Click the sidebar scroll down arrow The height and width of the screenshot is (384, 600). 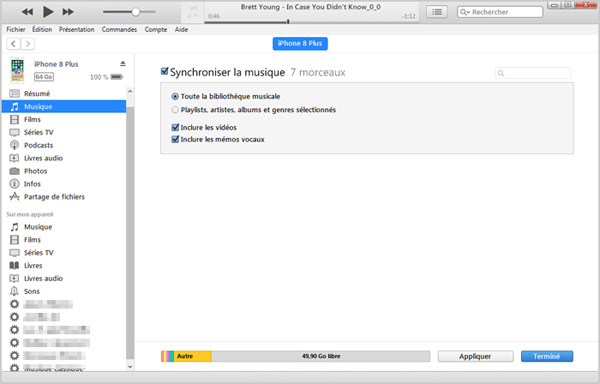pos(130,366)
